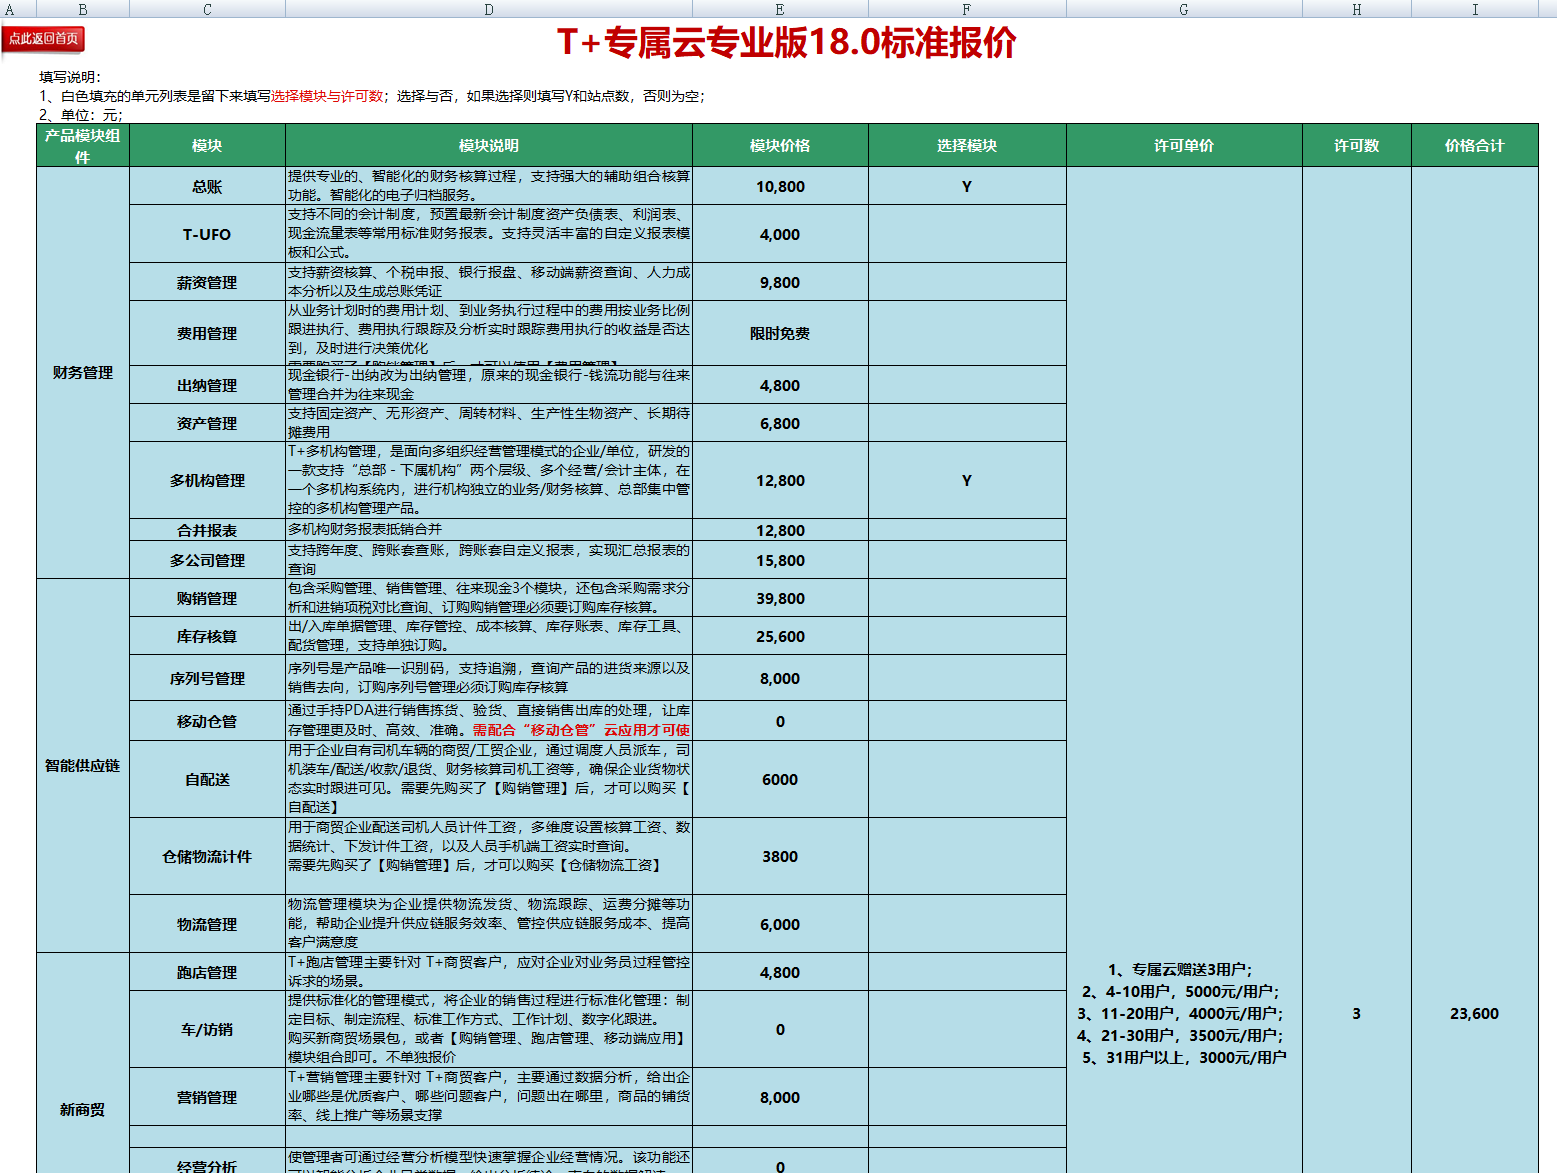Select the 费用管理 module cell
The height and width of the screenshot is (1173, 1557).
coord(207,333)
